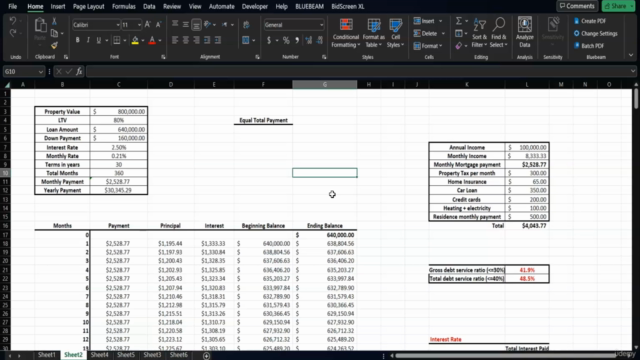Screen dimensions: 640x360
Task: Click red Font Color swatch
Action: coord(152,40)
